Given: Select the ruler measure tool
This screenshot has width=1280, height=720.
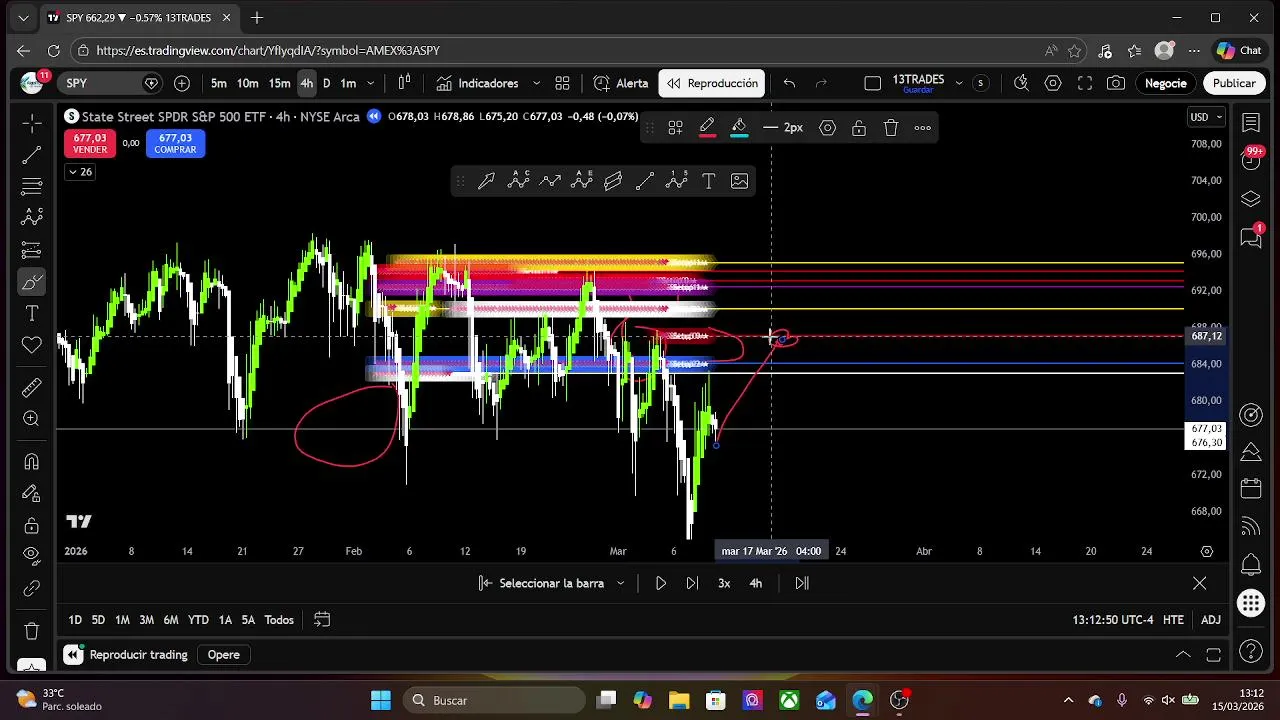Looking at the screenshot, I should [31, 387].
